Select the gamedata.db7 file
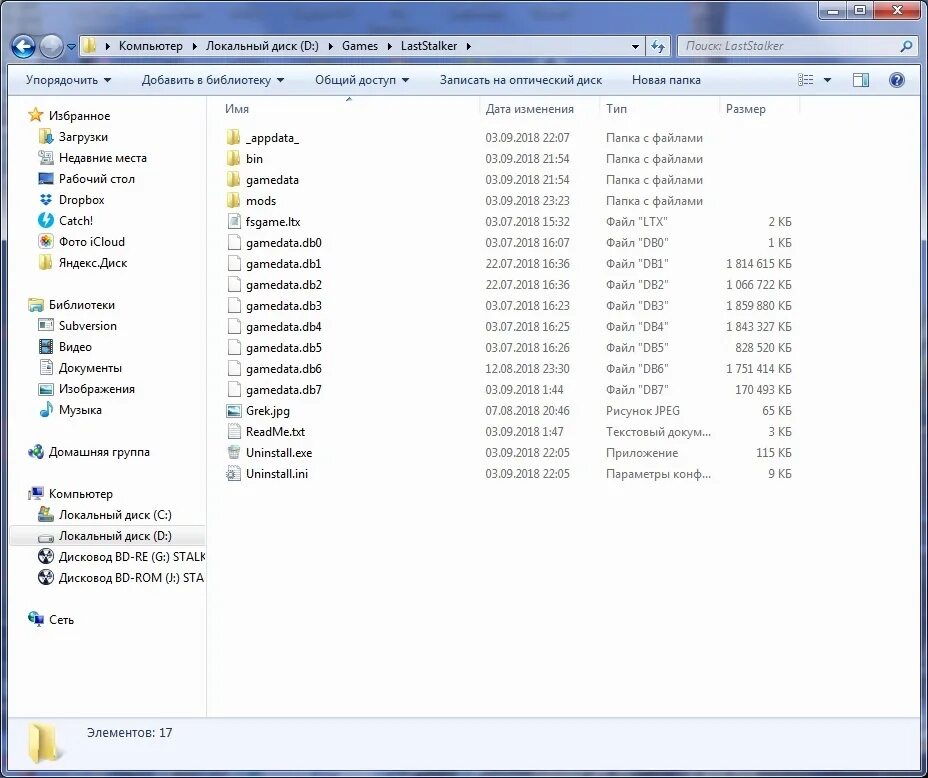 click(x=283, y=390)
